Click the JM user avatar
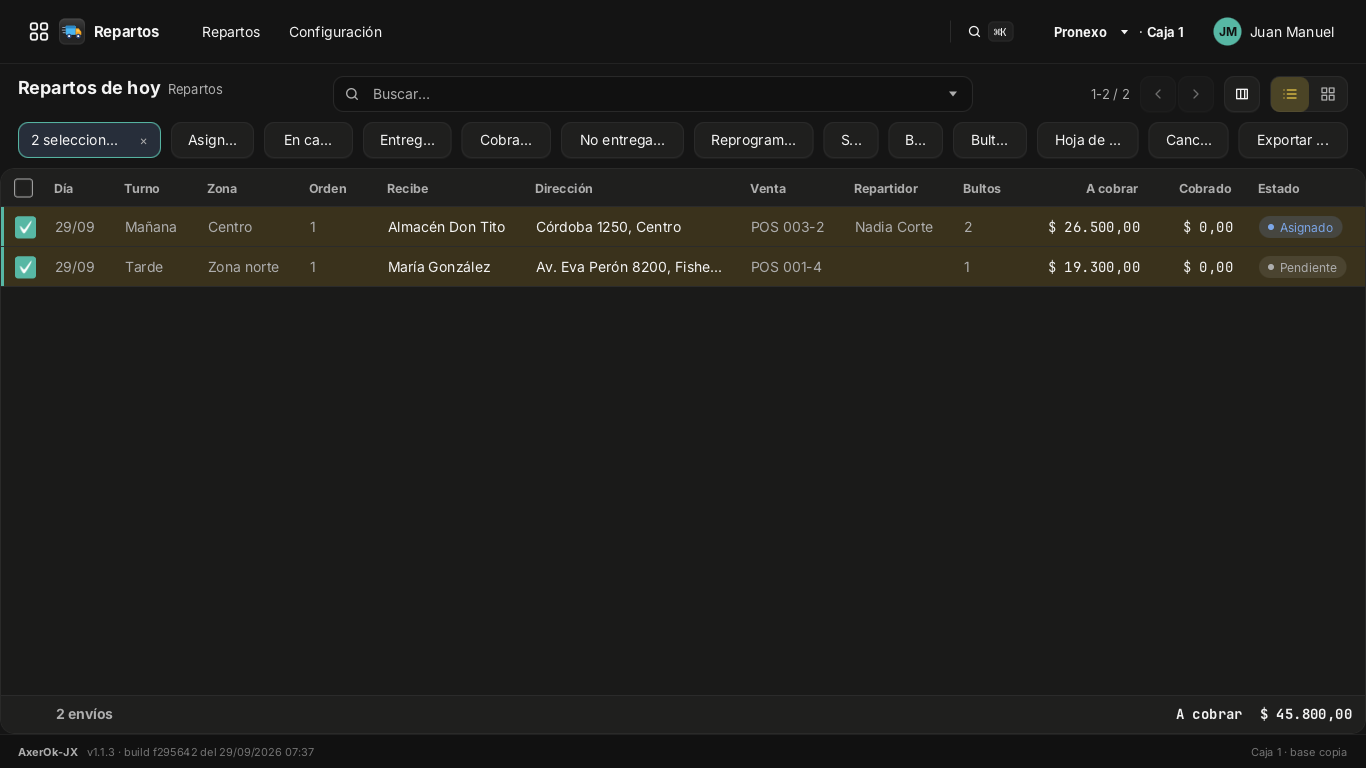Viewport: 1366px width, 768px height. (x=1227, y=32)
